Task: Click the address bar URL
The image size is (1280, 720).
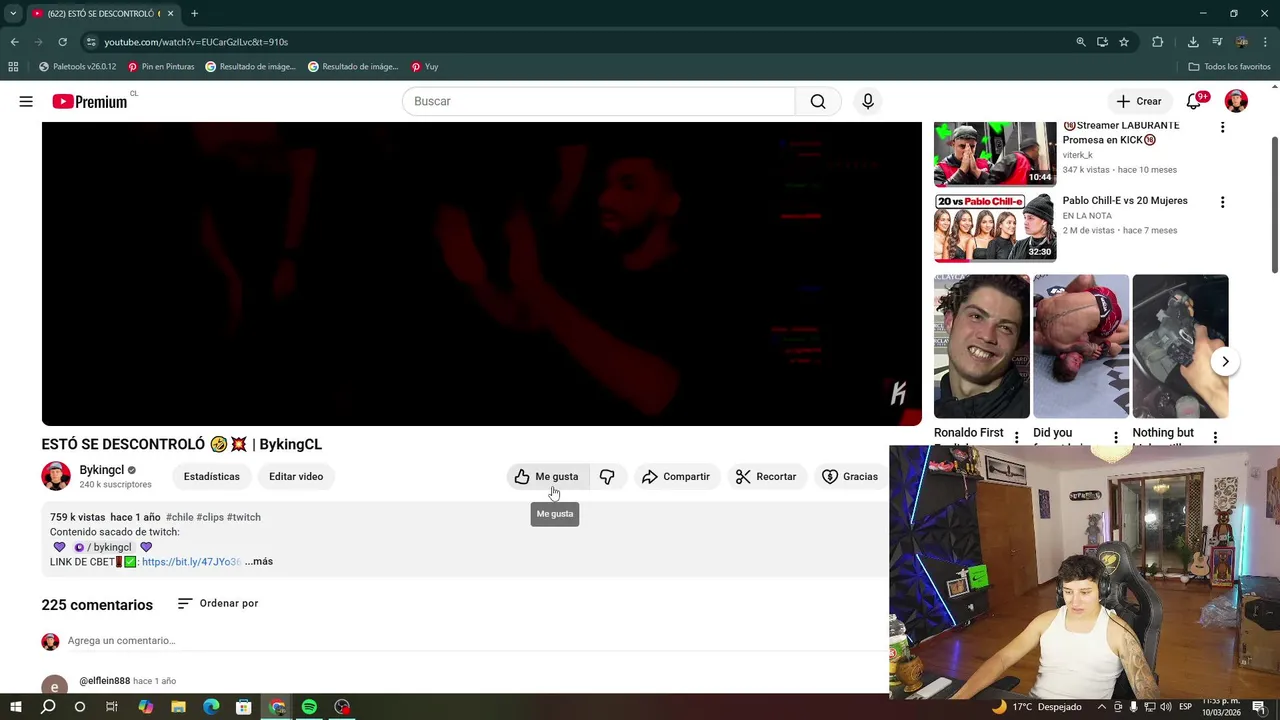Action: point(196,42)
